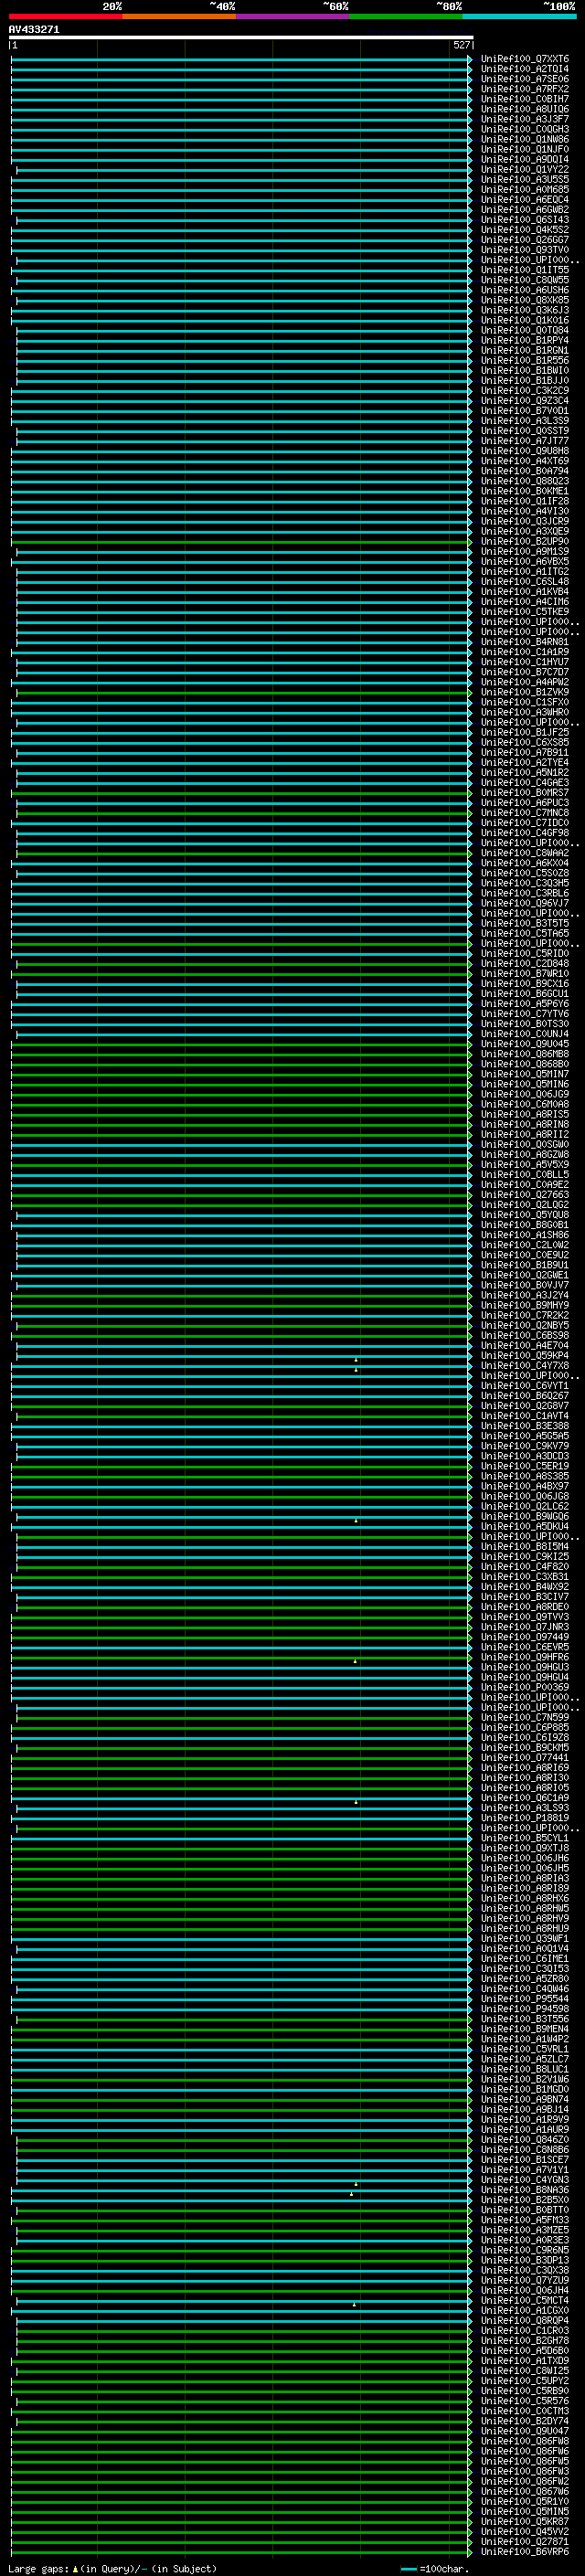Click the 527 end position label
Viewport: 585px width, 2576px height.
tap(461, 45)
